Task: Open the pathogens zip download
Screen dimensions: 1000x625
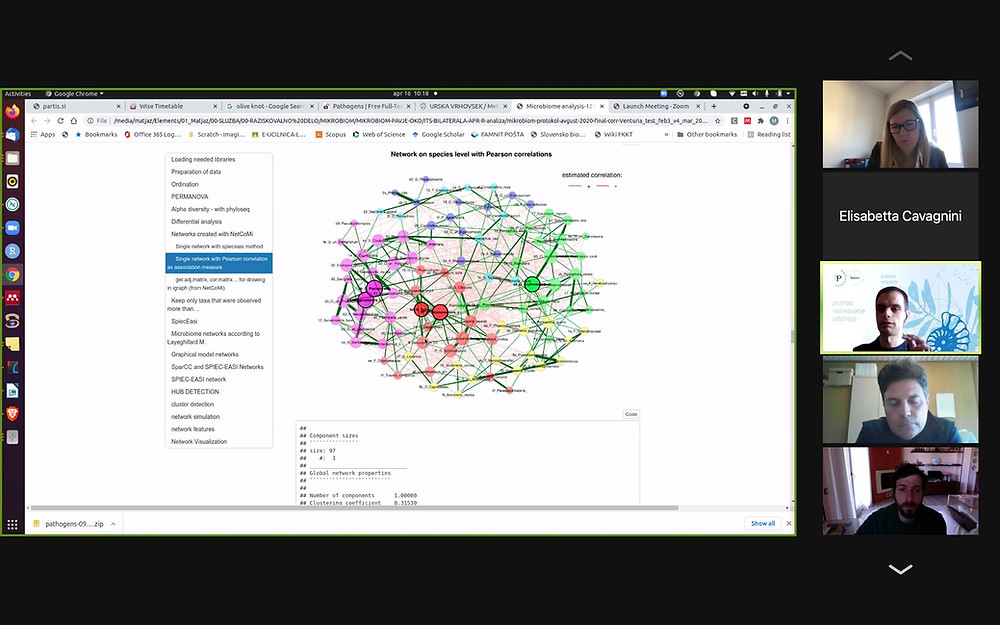Action: 73,524
